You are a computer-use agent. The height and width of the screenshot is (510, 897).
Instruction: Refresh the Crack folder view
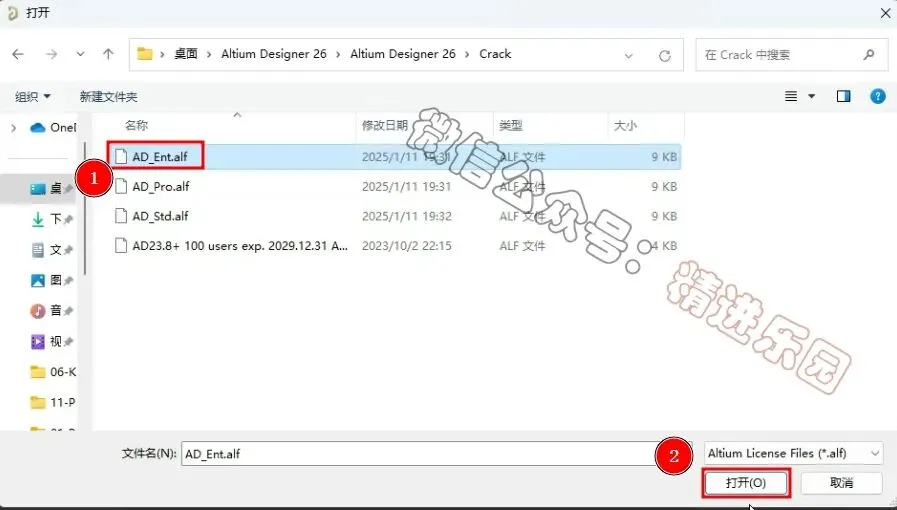click(665, 55)
